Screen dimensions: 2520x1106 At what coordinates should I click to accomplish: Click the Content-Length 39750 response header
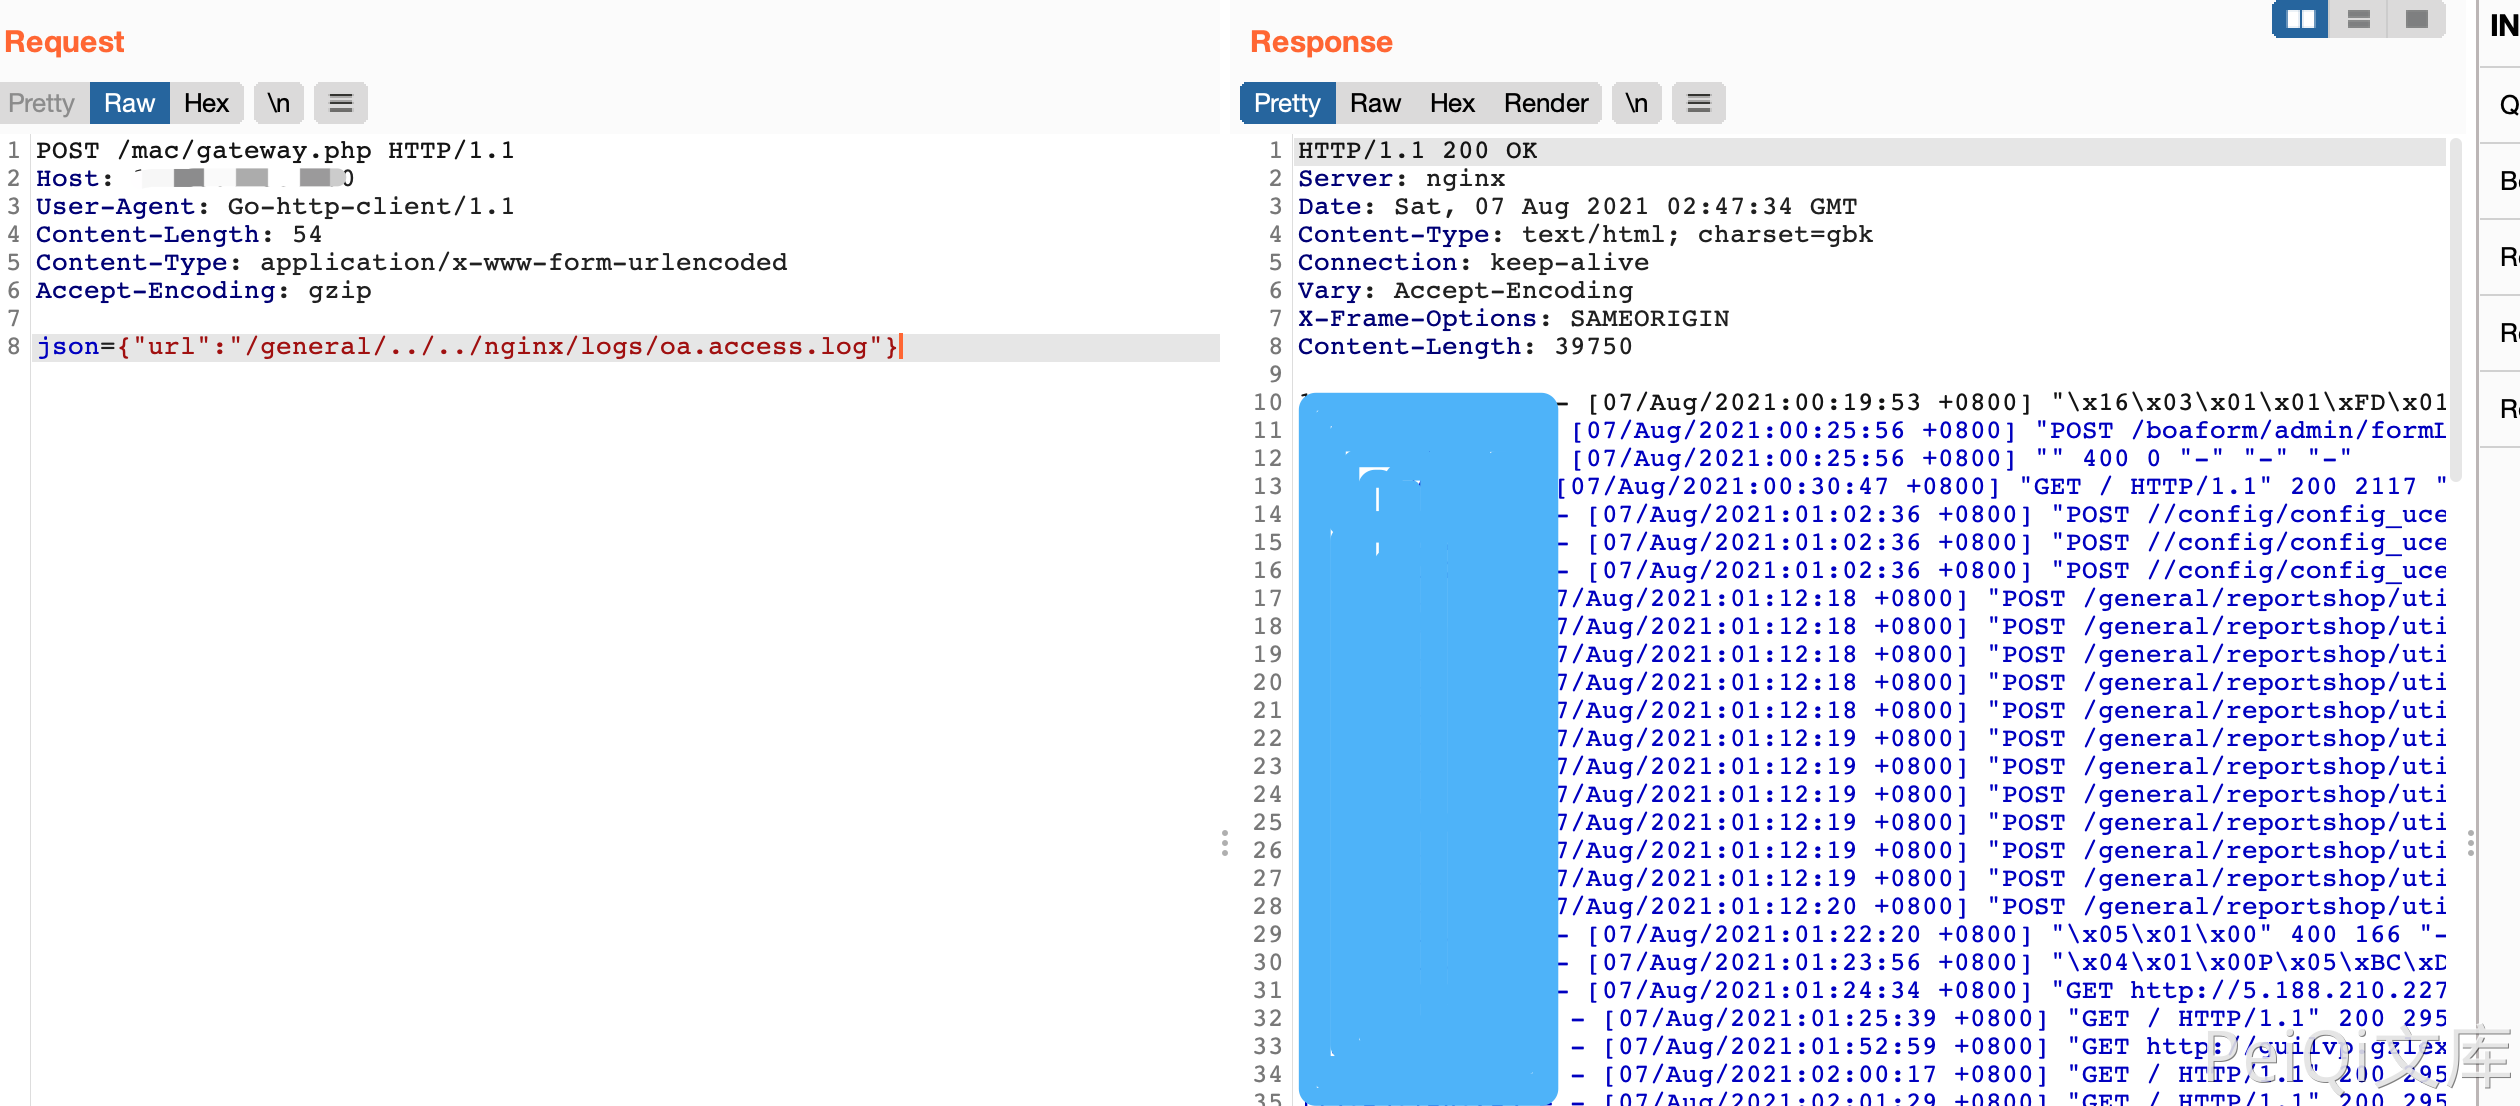coord(1464,347)
